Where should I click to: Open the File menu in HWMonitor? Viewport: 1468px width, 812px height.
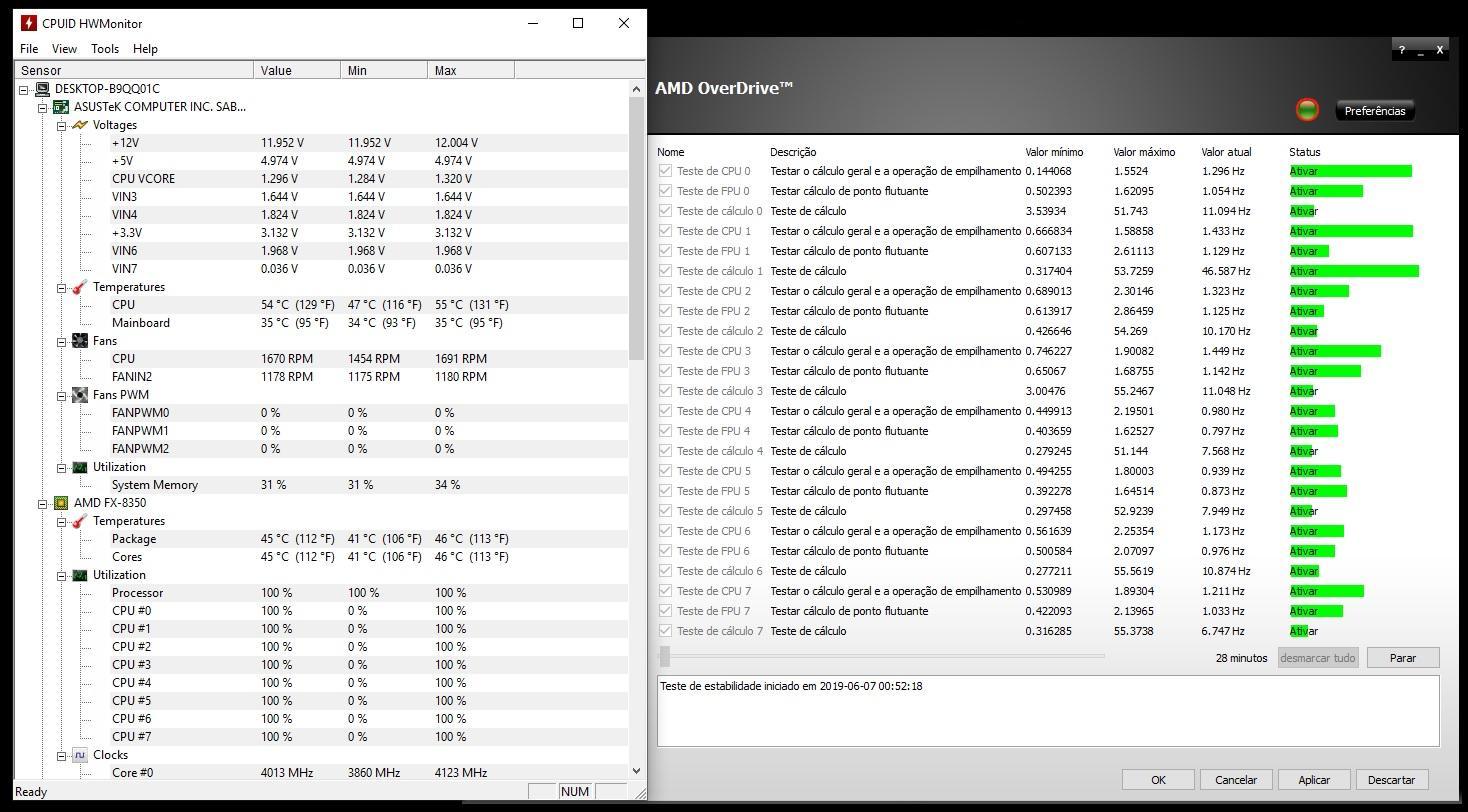(x=29, y=48)
